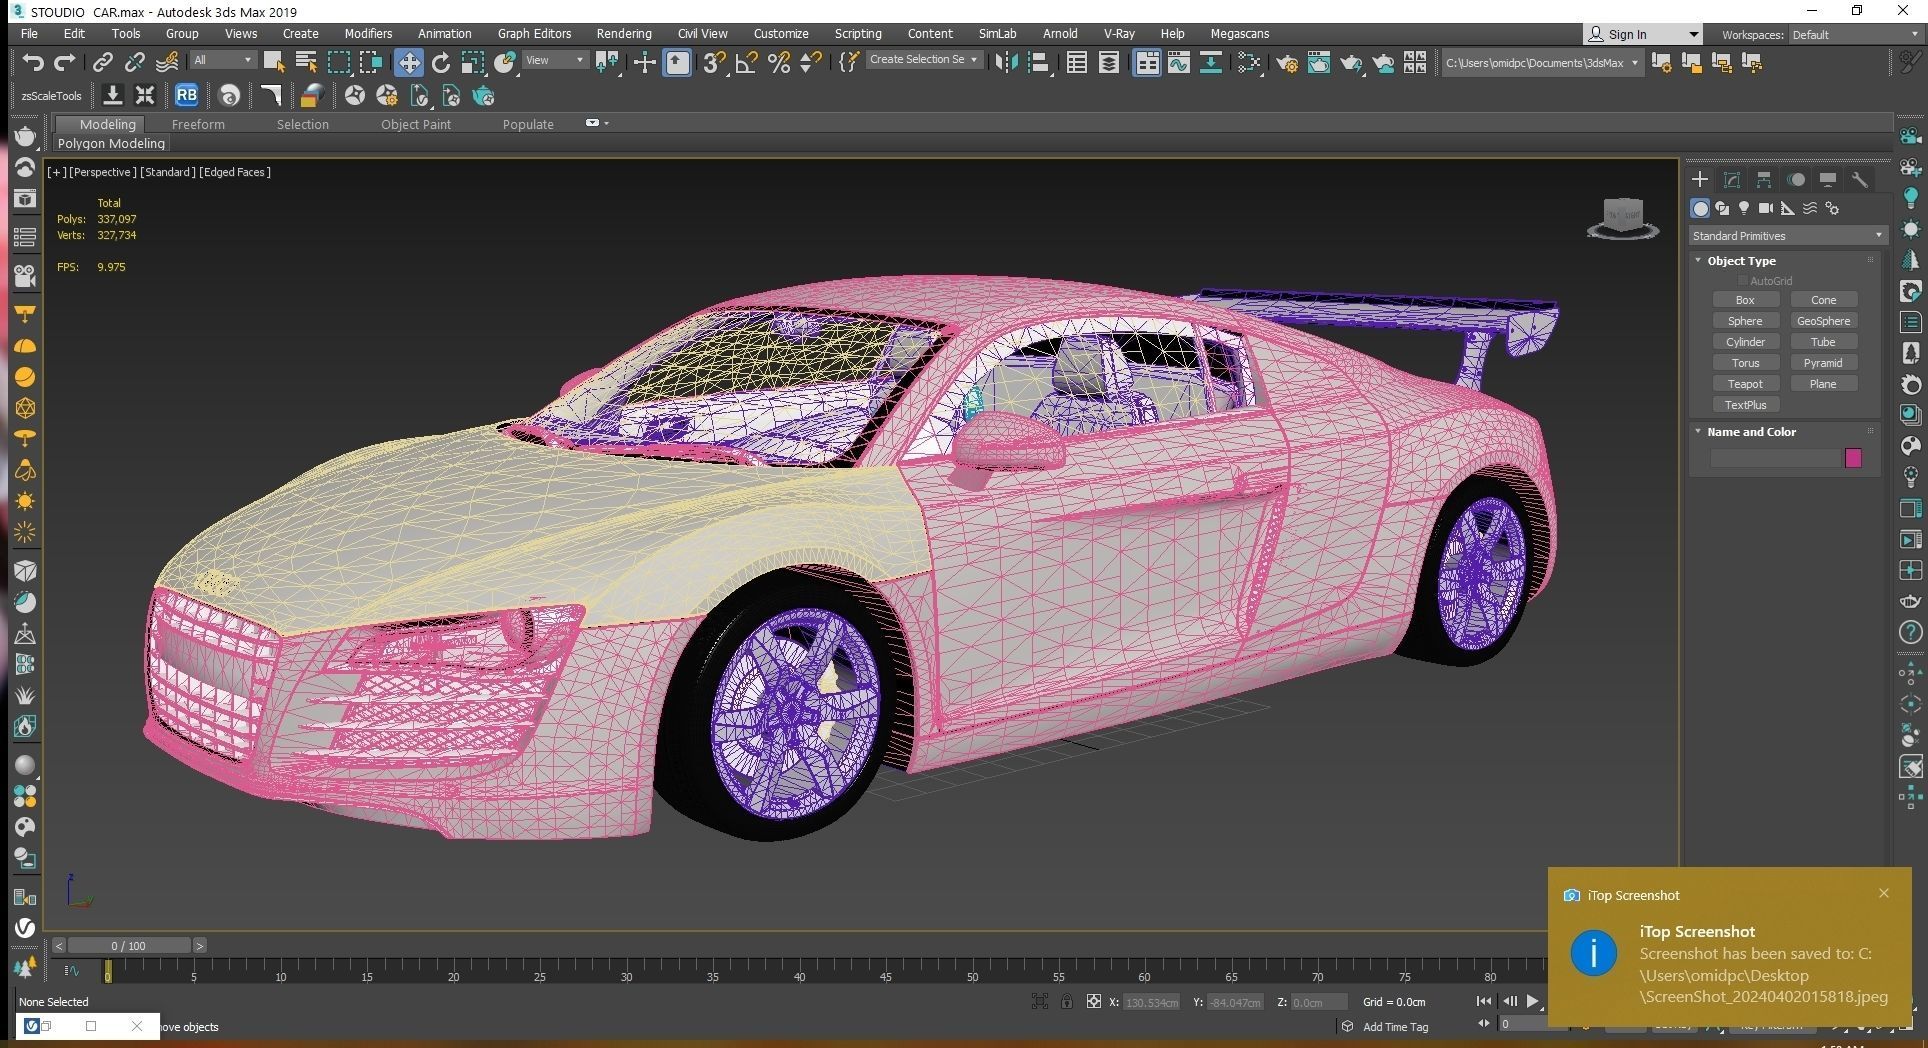Create a Box primitive
The image size is (1928, 1048).
click(x=1745, y=300)
